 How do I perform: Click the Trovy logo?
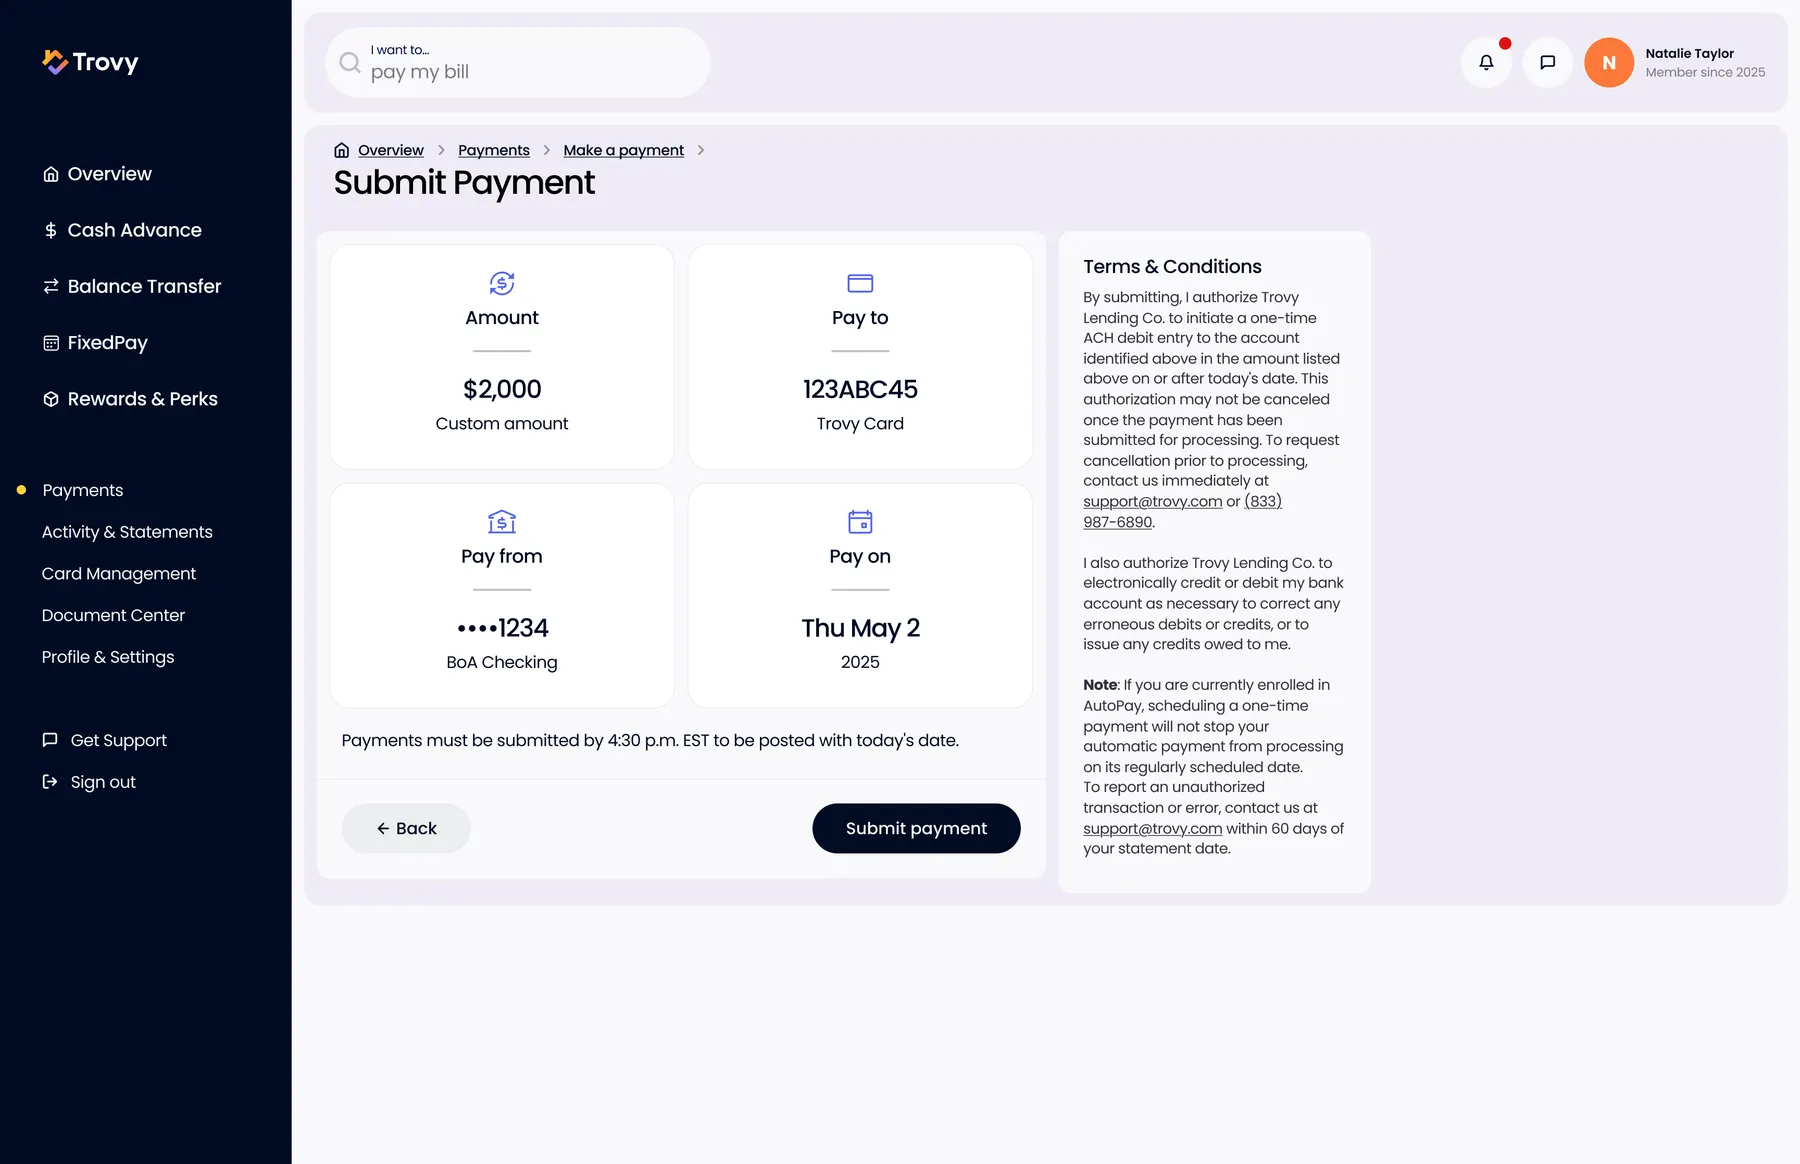click(x=90, y=62)
